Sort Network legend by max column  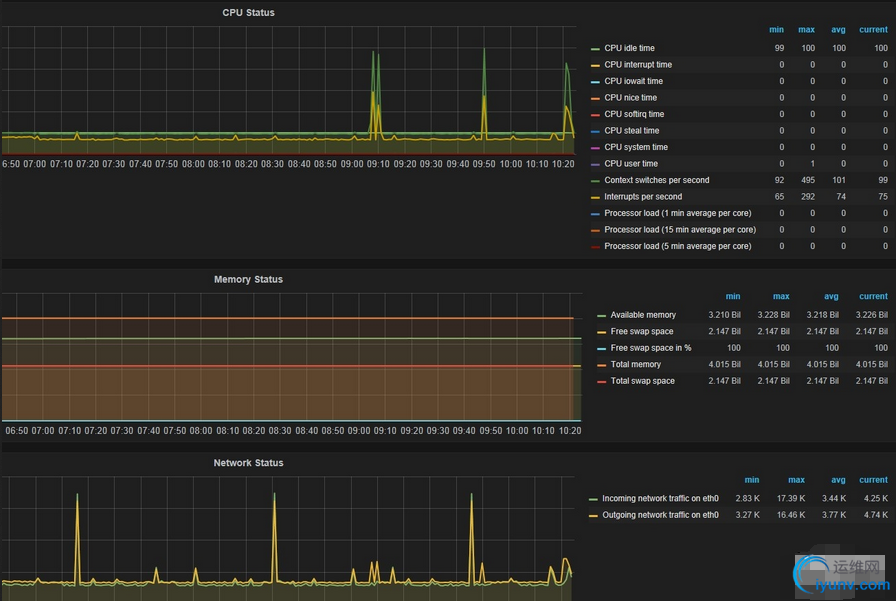[796, 480]
